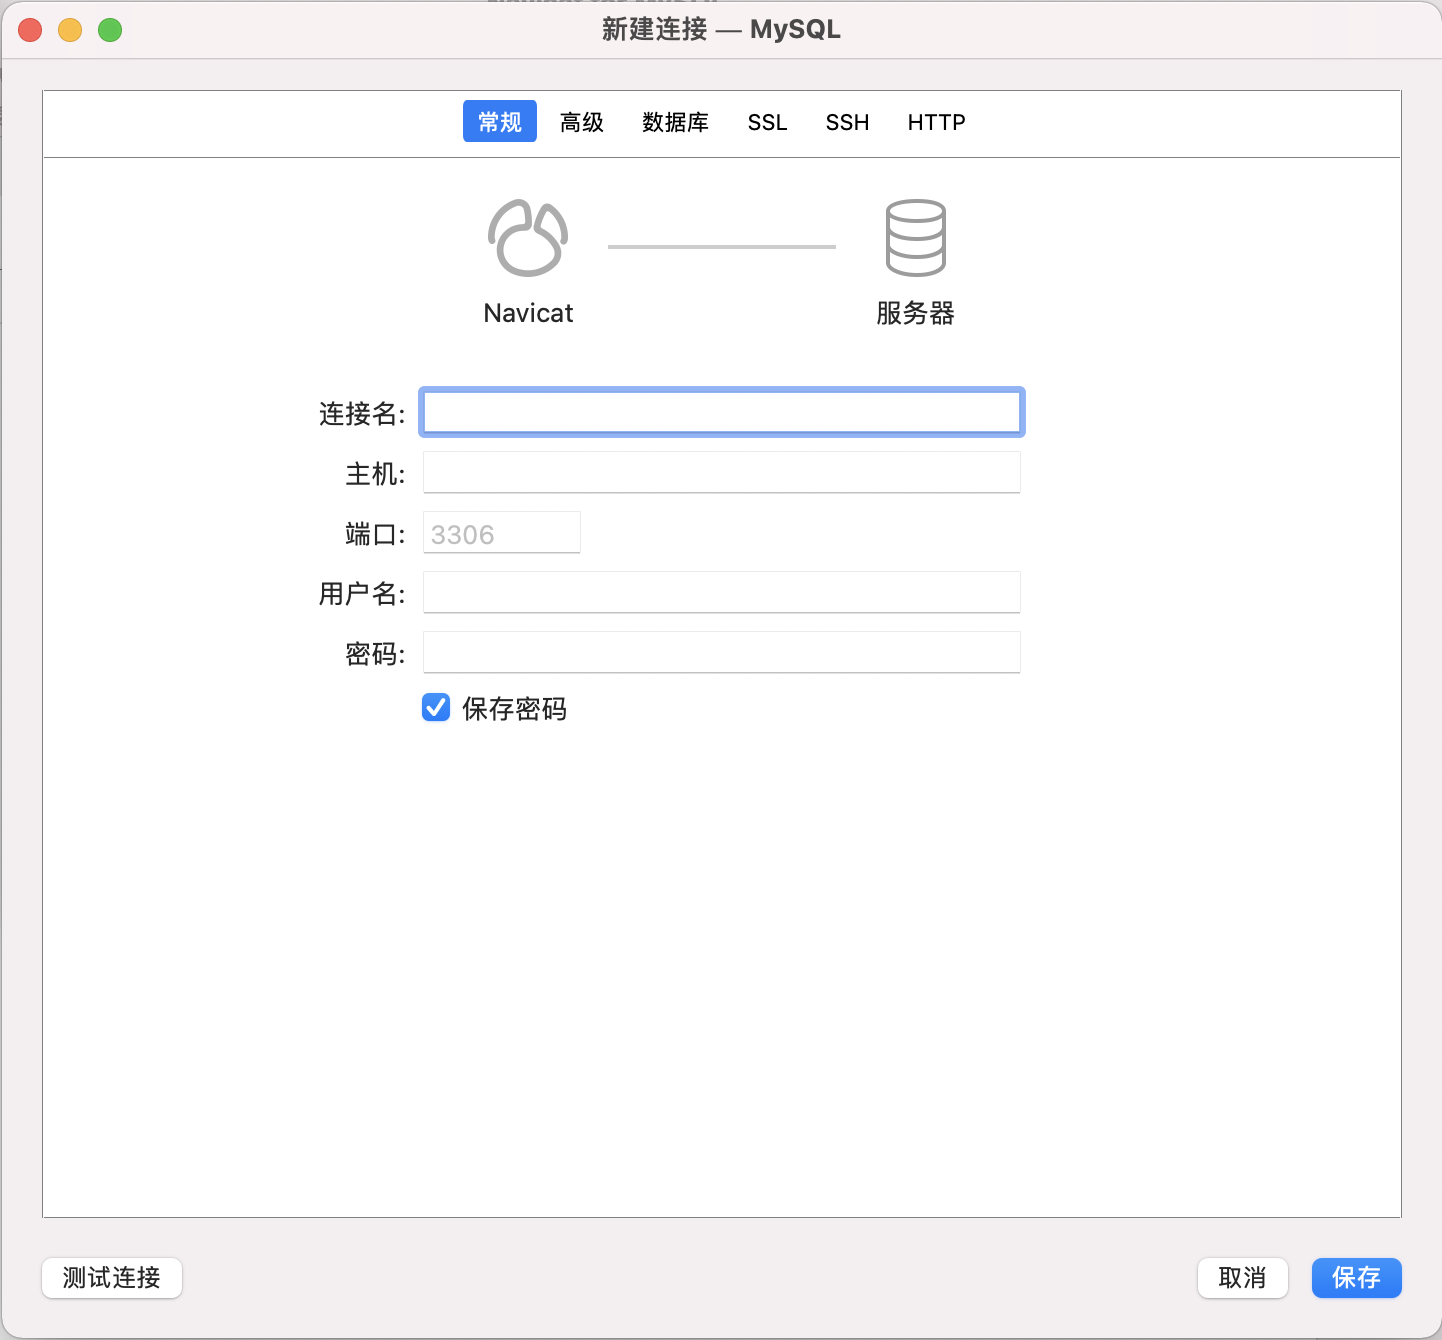Screen dimensions: 1442x1340
Task: Click the 取消 button
Action: 1243,1278
